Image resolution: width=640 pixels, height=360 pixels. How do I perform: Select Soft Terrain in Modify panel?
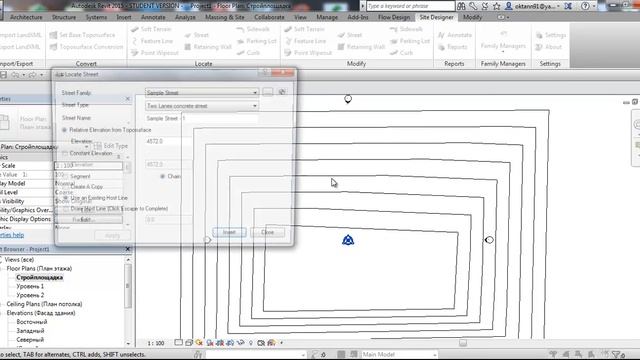click(304, 29)
